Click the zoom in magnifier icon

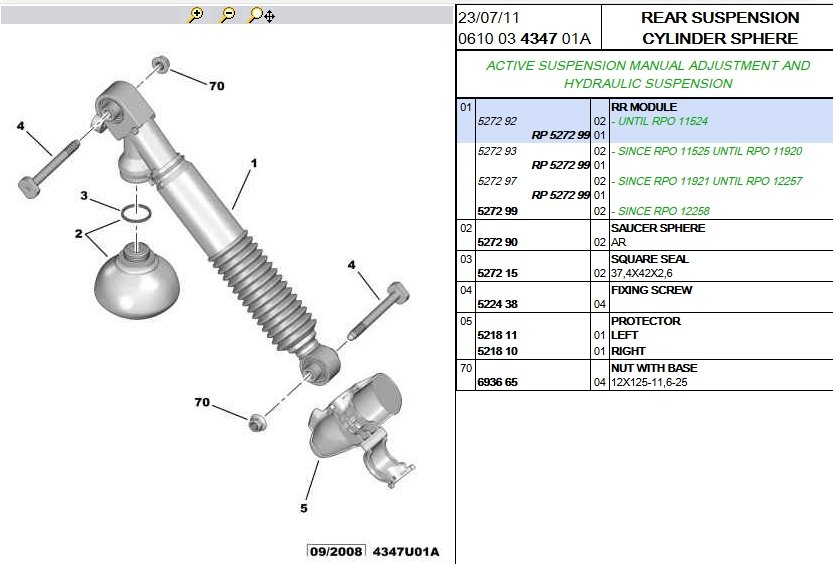(196, 15)
